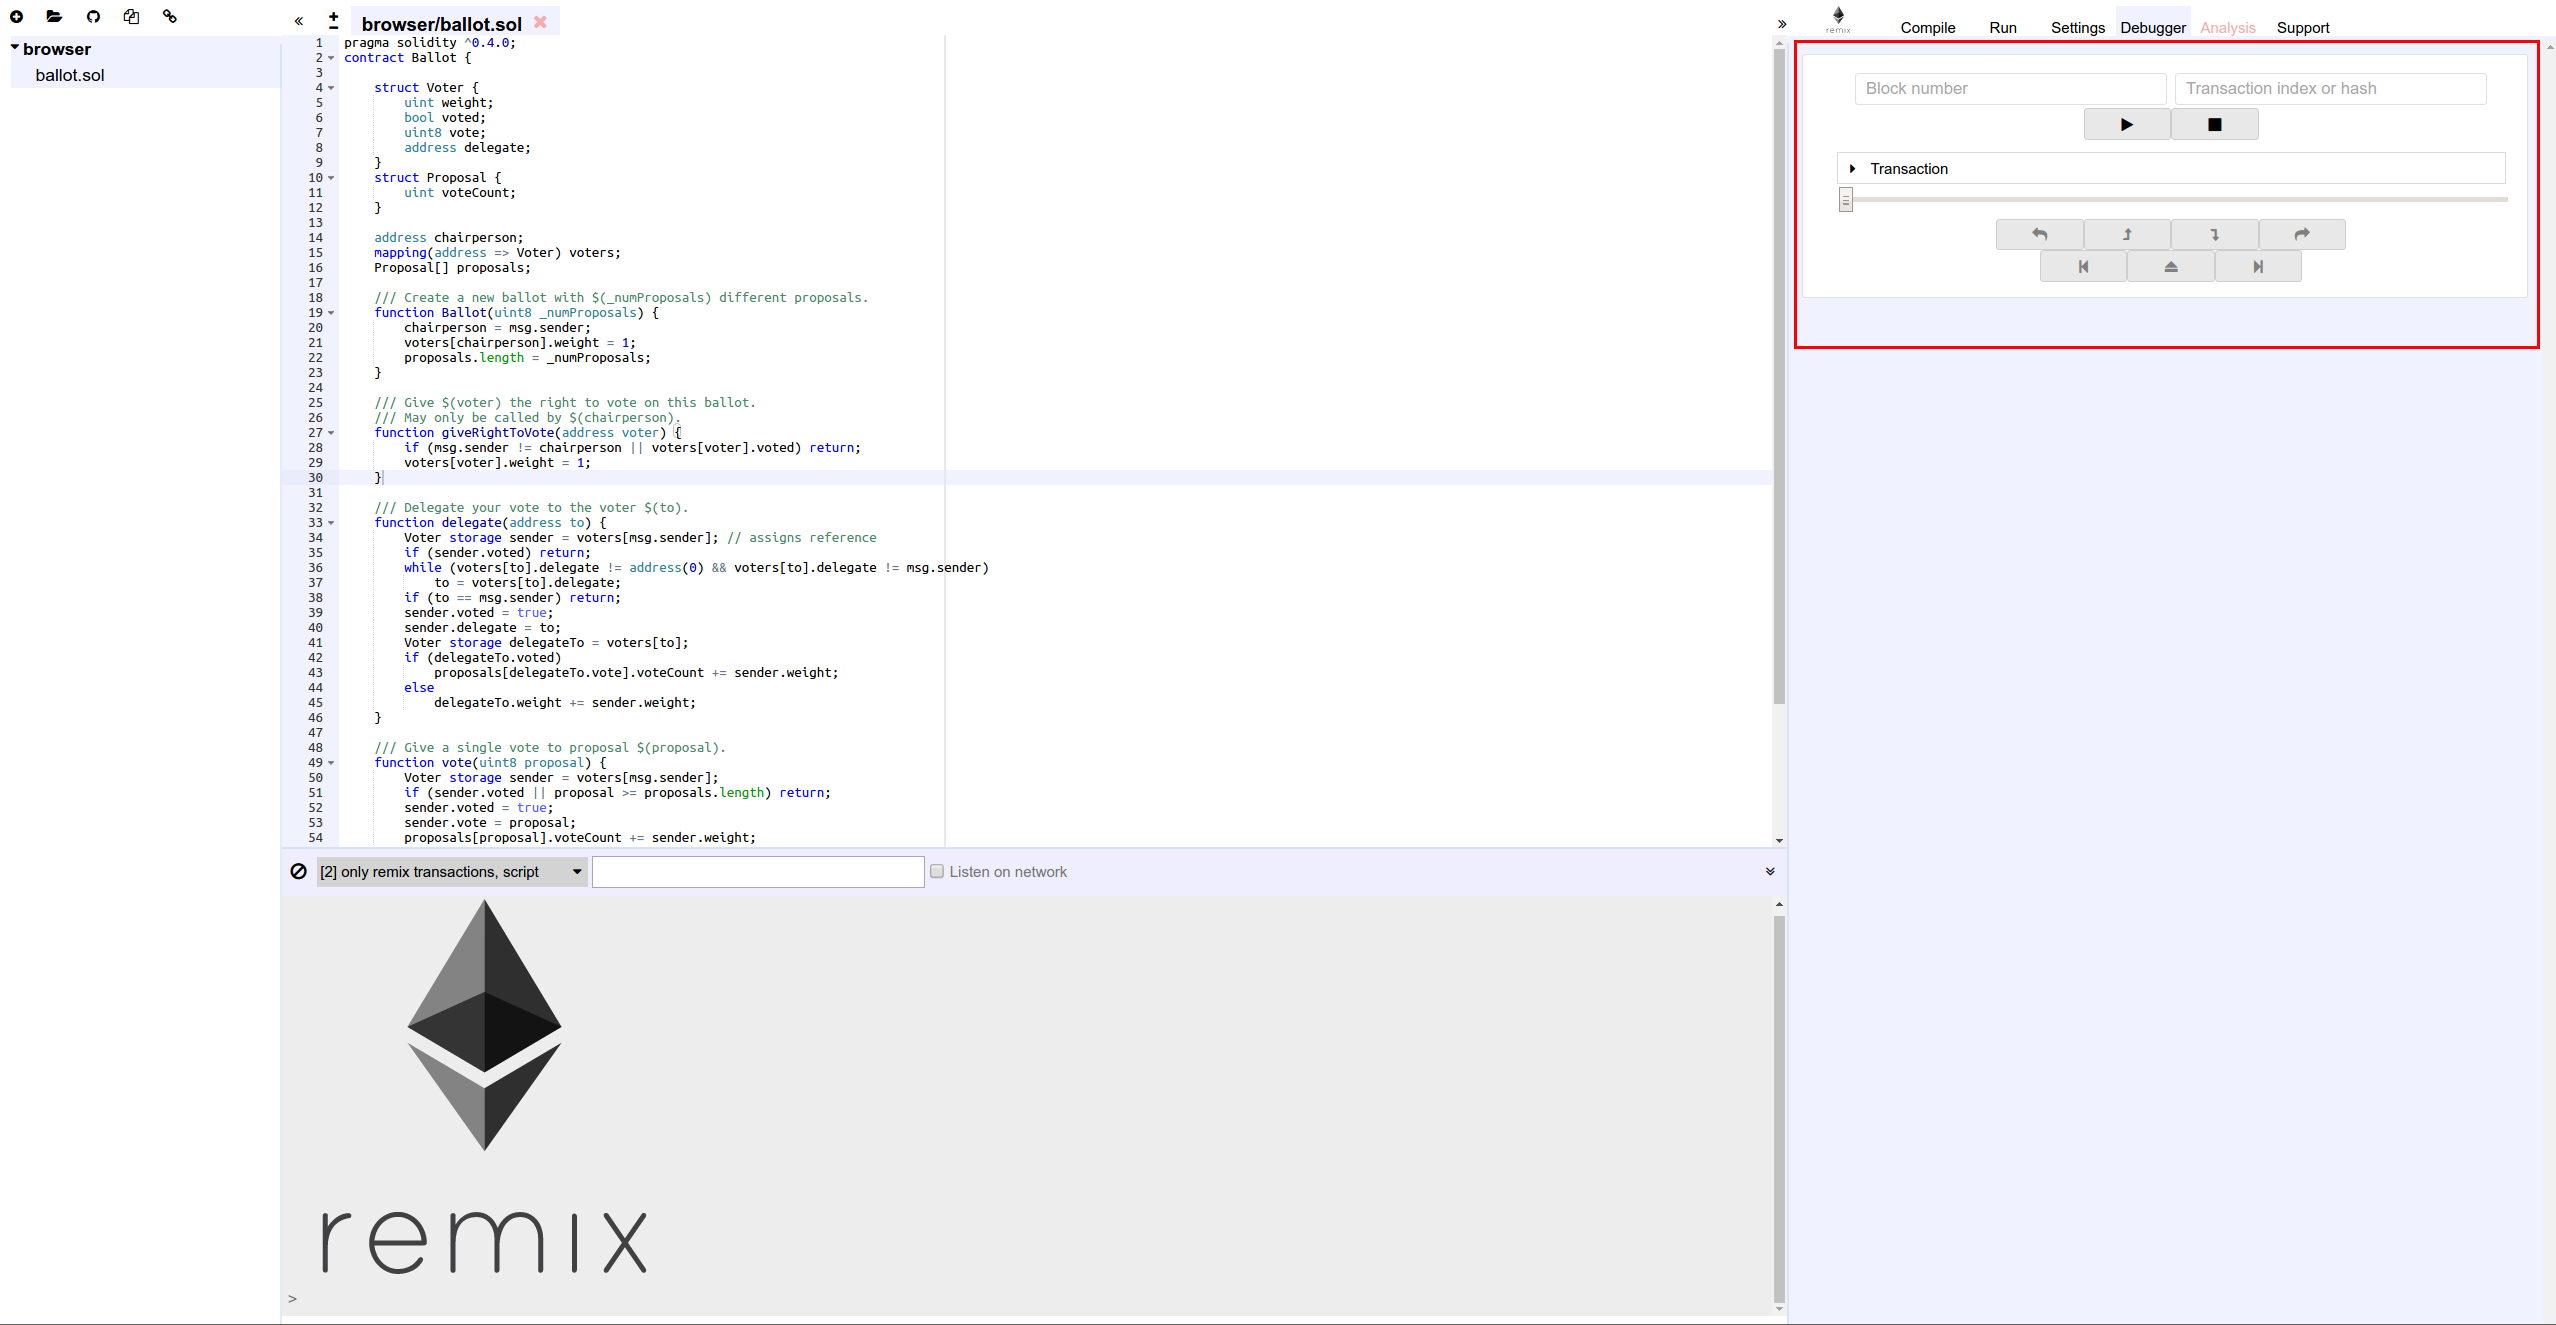Close the browser/ballot.sol editor tab
The image size is (2556, 1325).
[540, 22]
